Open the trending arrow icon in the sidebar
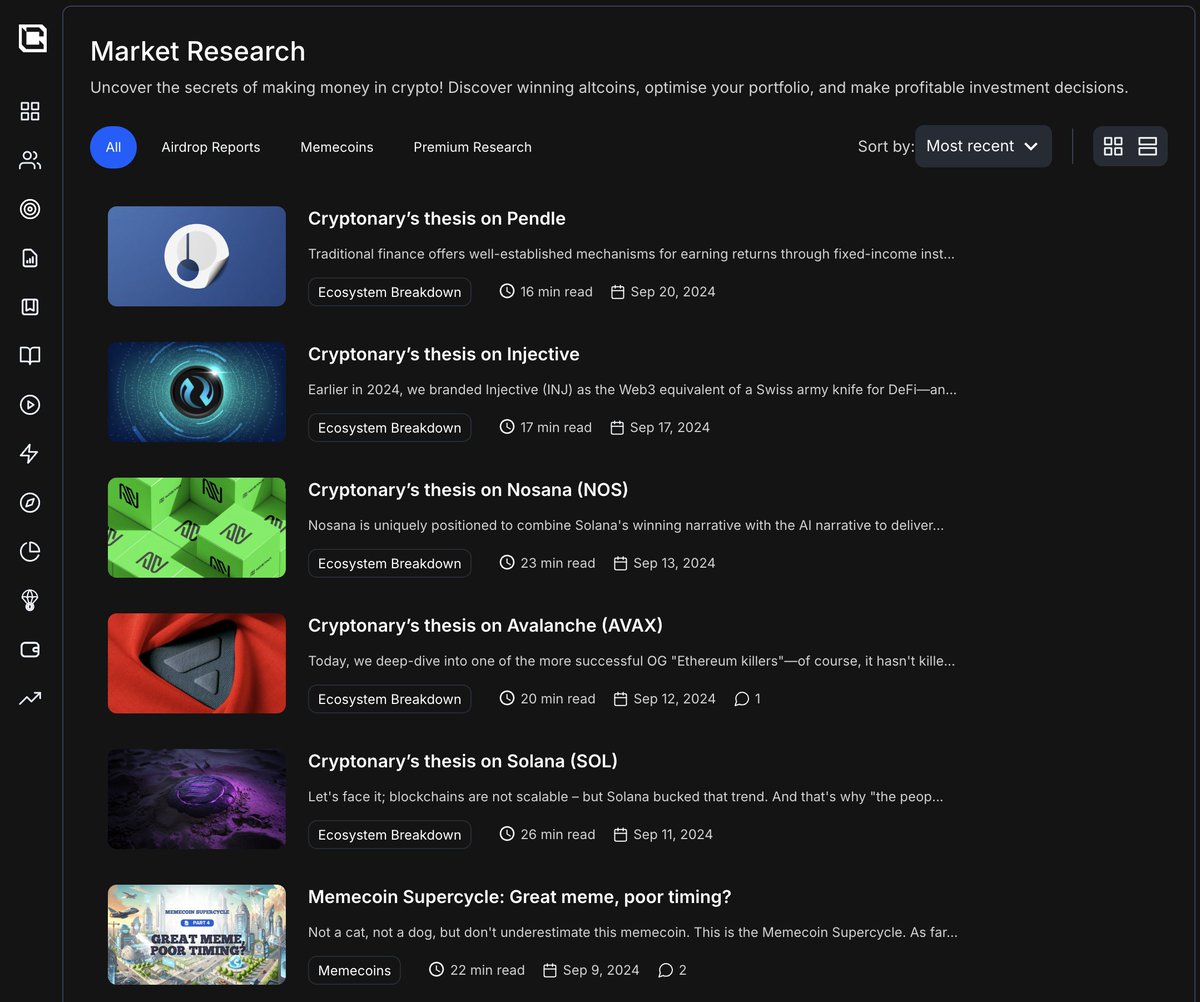This screenshot has height=1002, width=1200. 30,698
